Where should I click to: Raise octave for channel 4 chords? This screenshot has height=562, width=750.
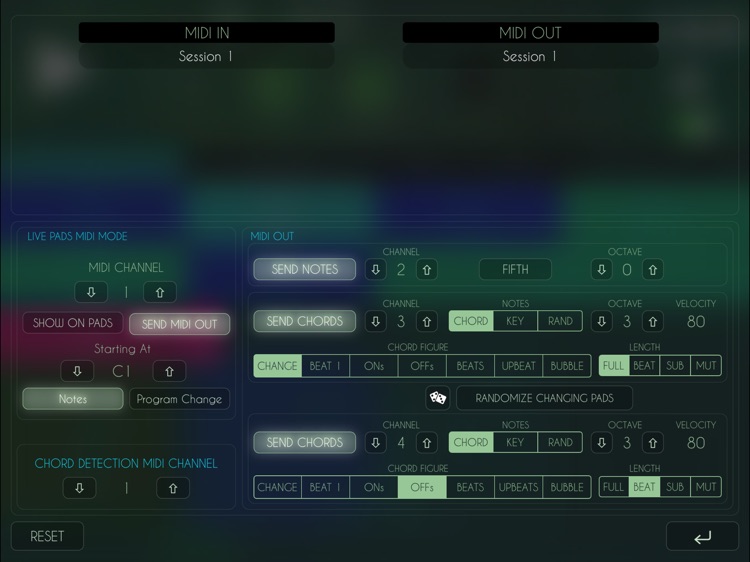(653, 443)
